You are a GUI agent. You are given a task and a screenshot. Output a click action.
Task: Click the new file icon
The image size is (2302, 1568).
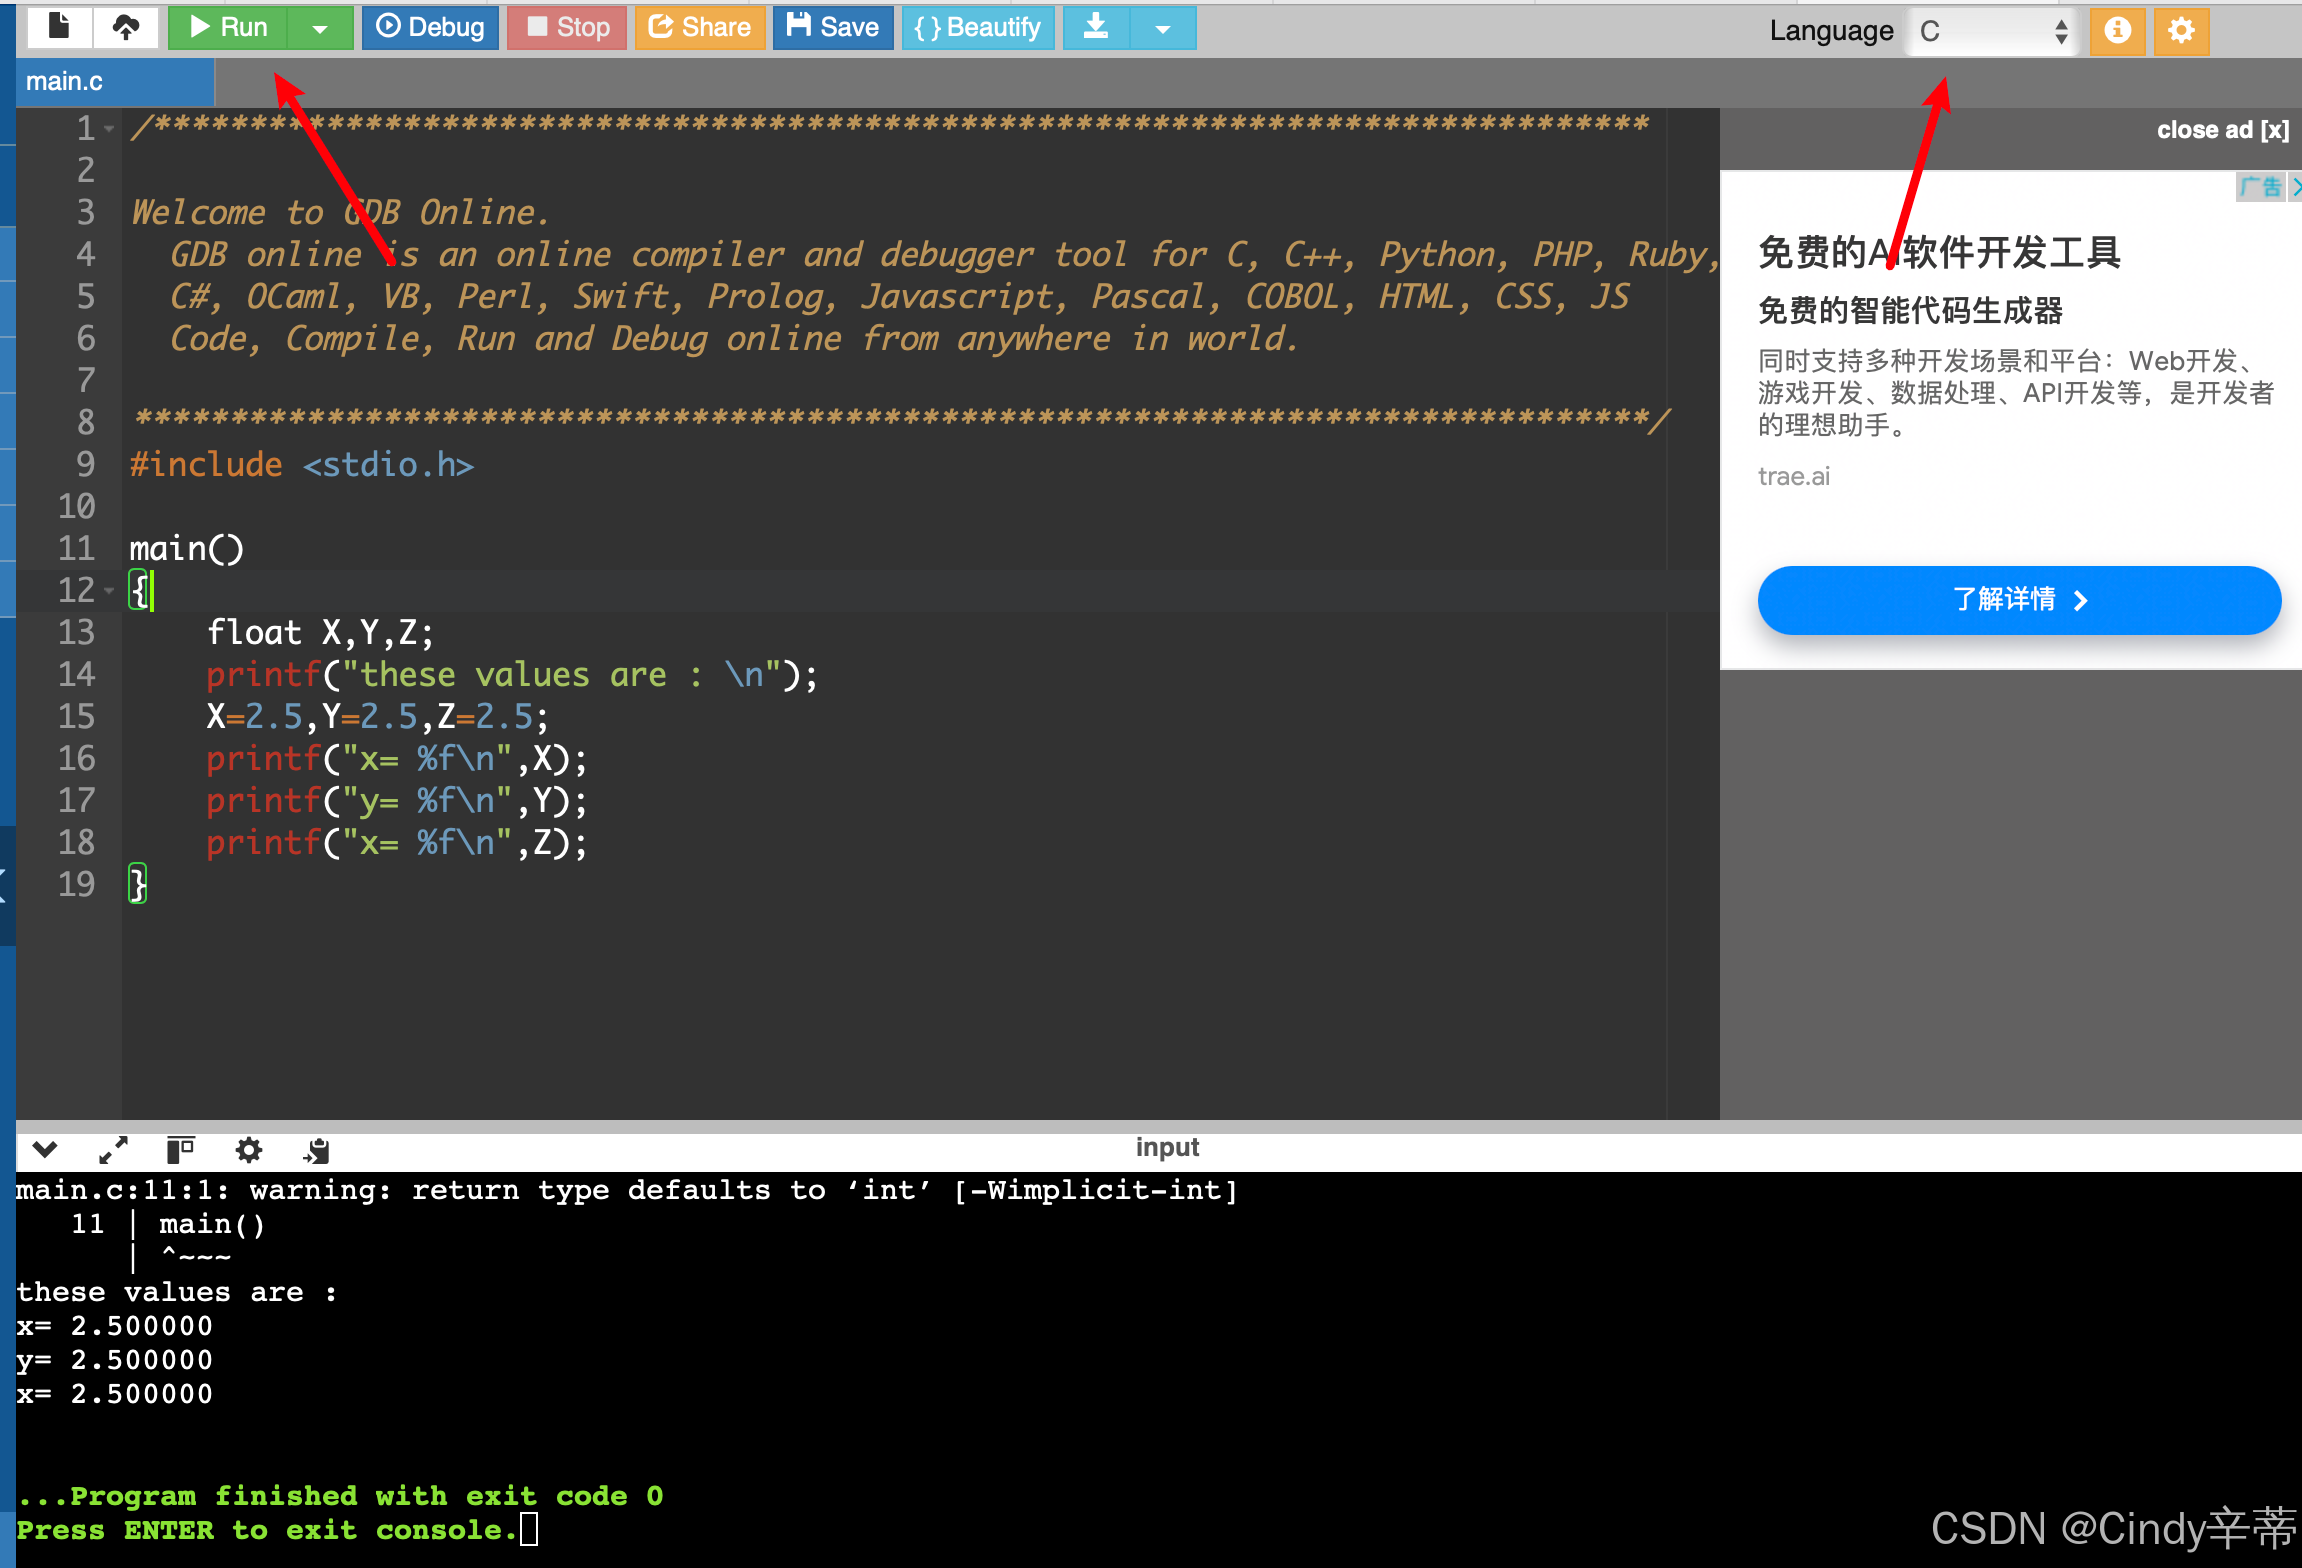pyautogui.click(x=59, y=27)
